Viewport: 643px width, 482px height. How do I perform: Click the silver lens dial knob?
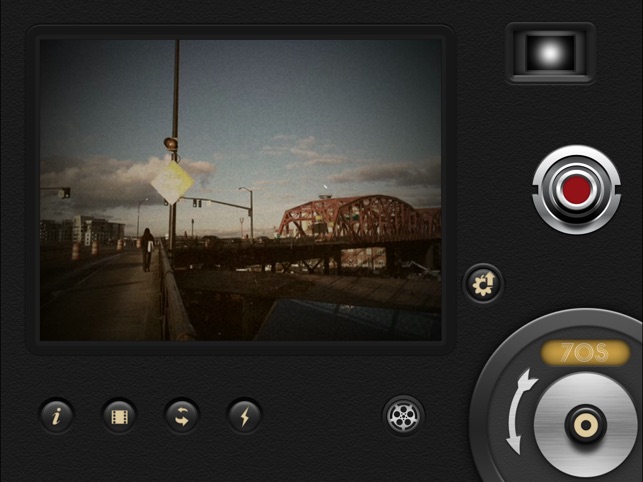[586, 425]
